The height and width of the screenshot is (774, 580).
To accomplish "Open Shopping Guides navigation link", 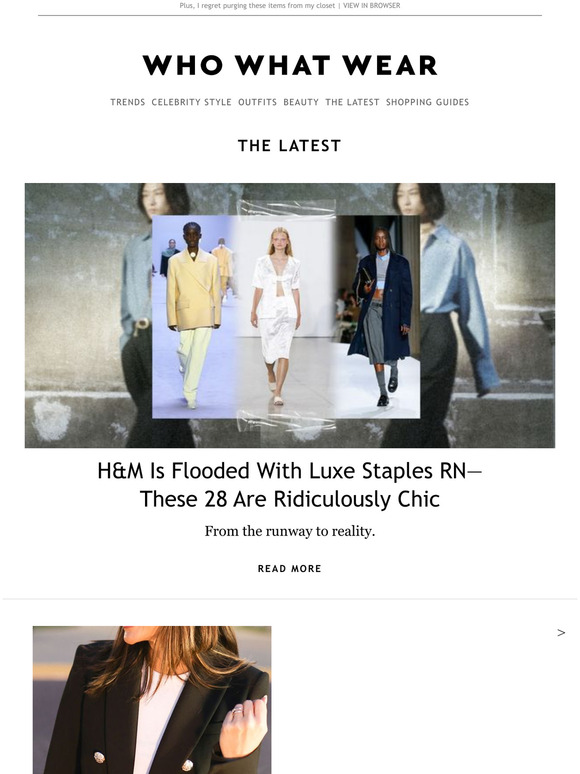I will (x=427, y=102).
